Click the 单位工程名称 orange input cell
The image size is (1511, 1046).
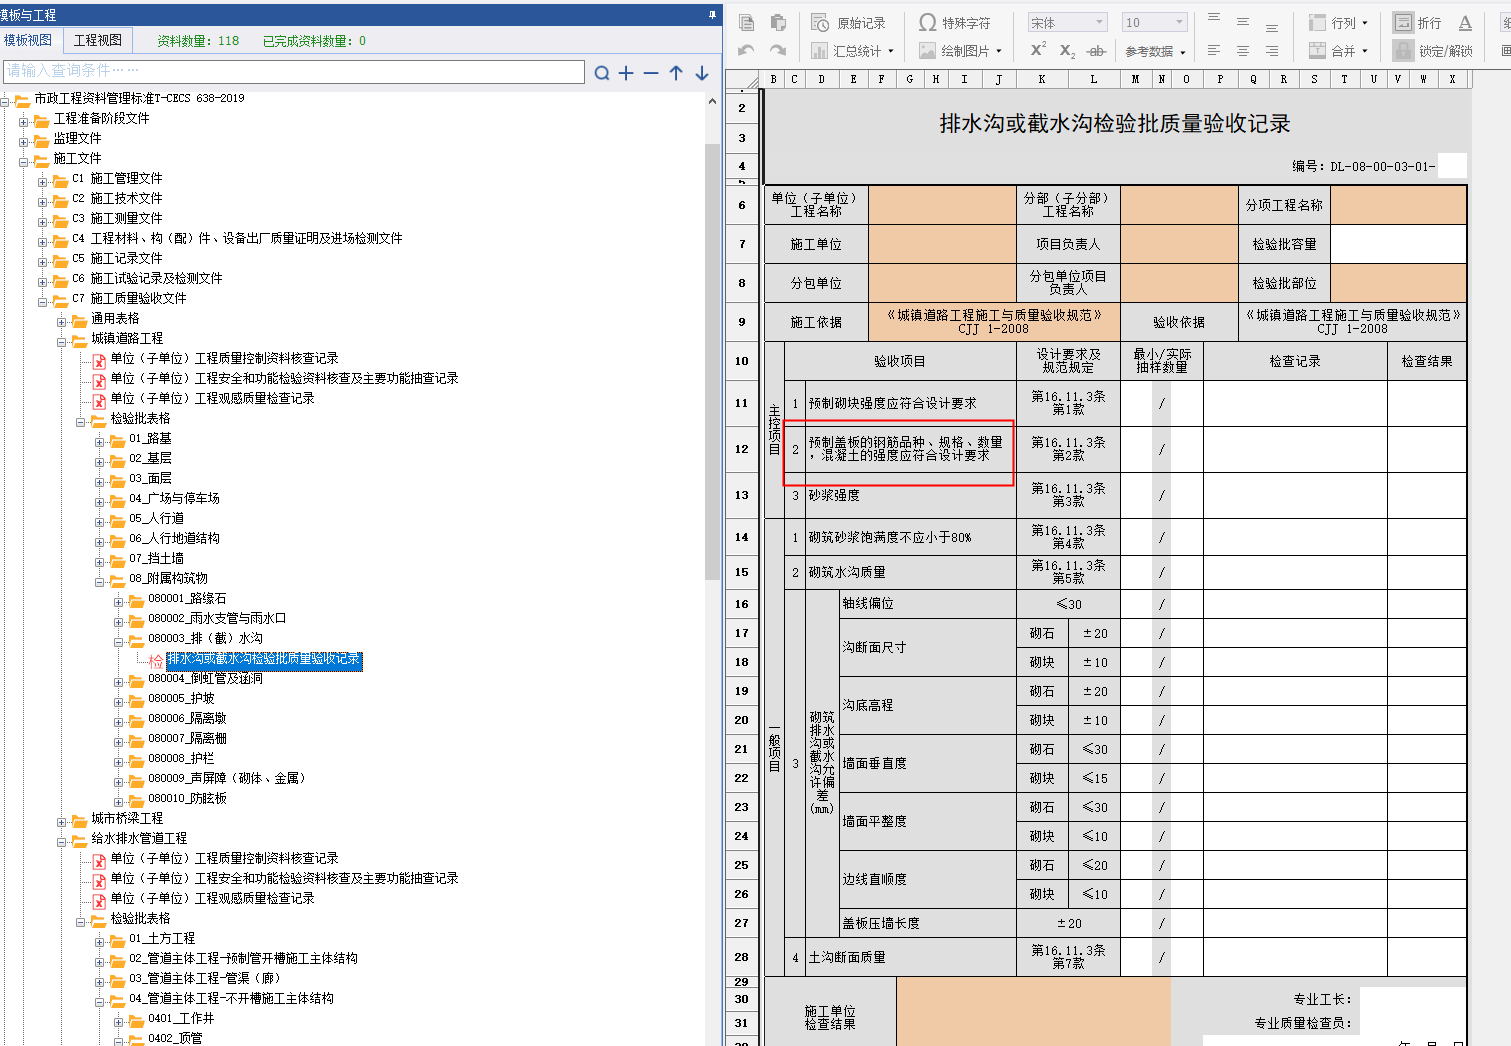coord(942,205)
